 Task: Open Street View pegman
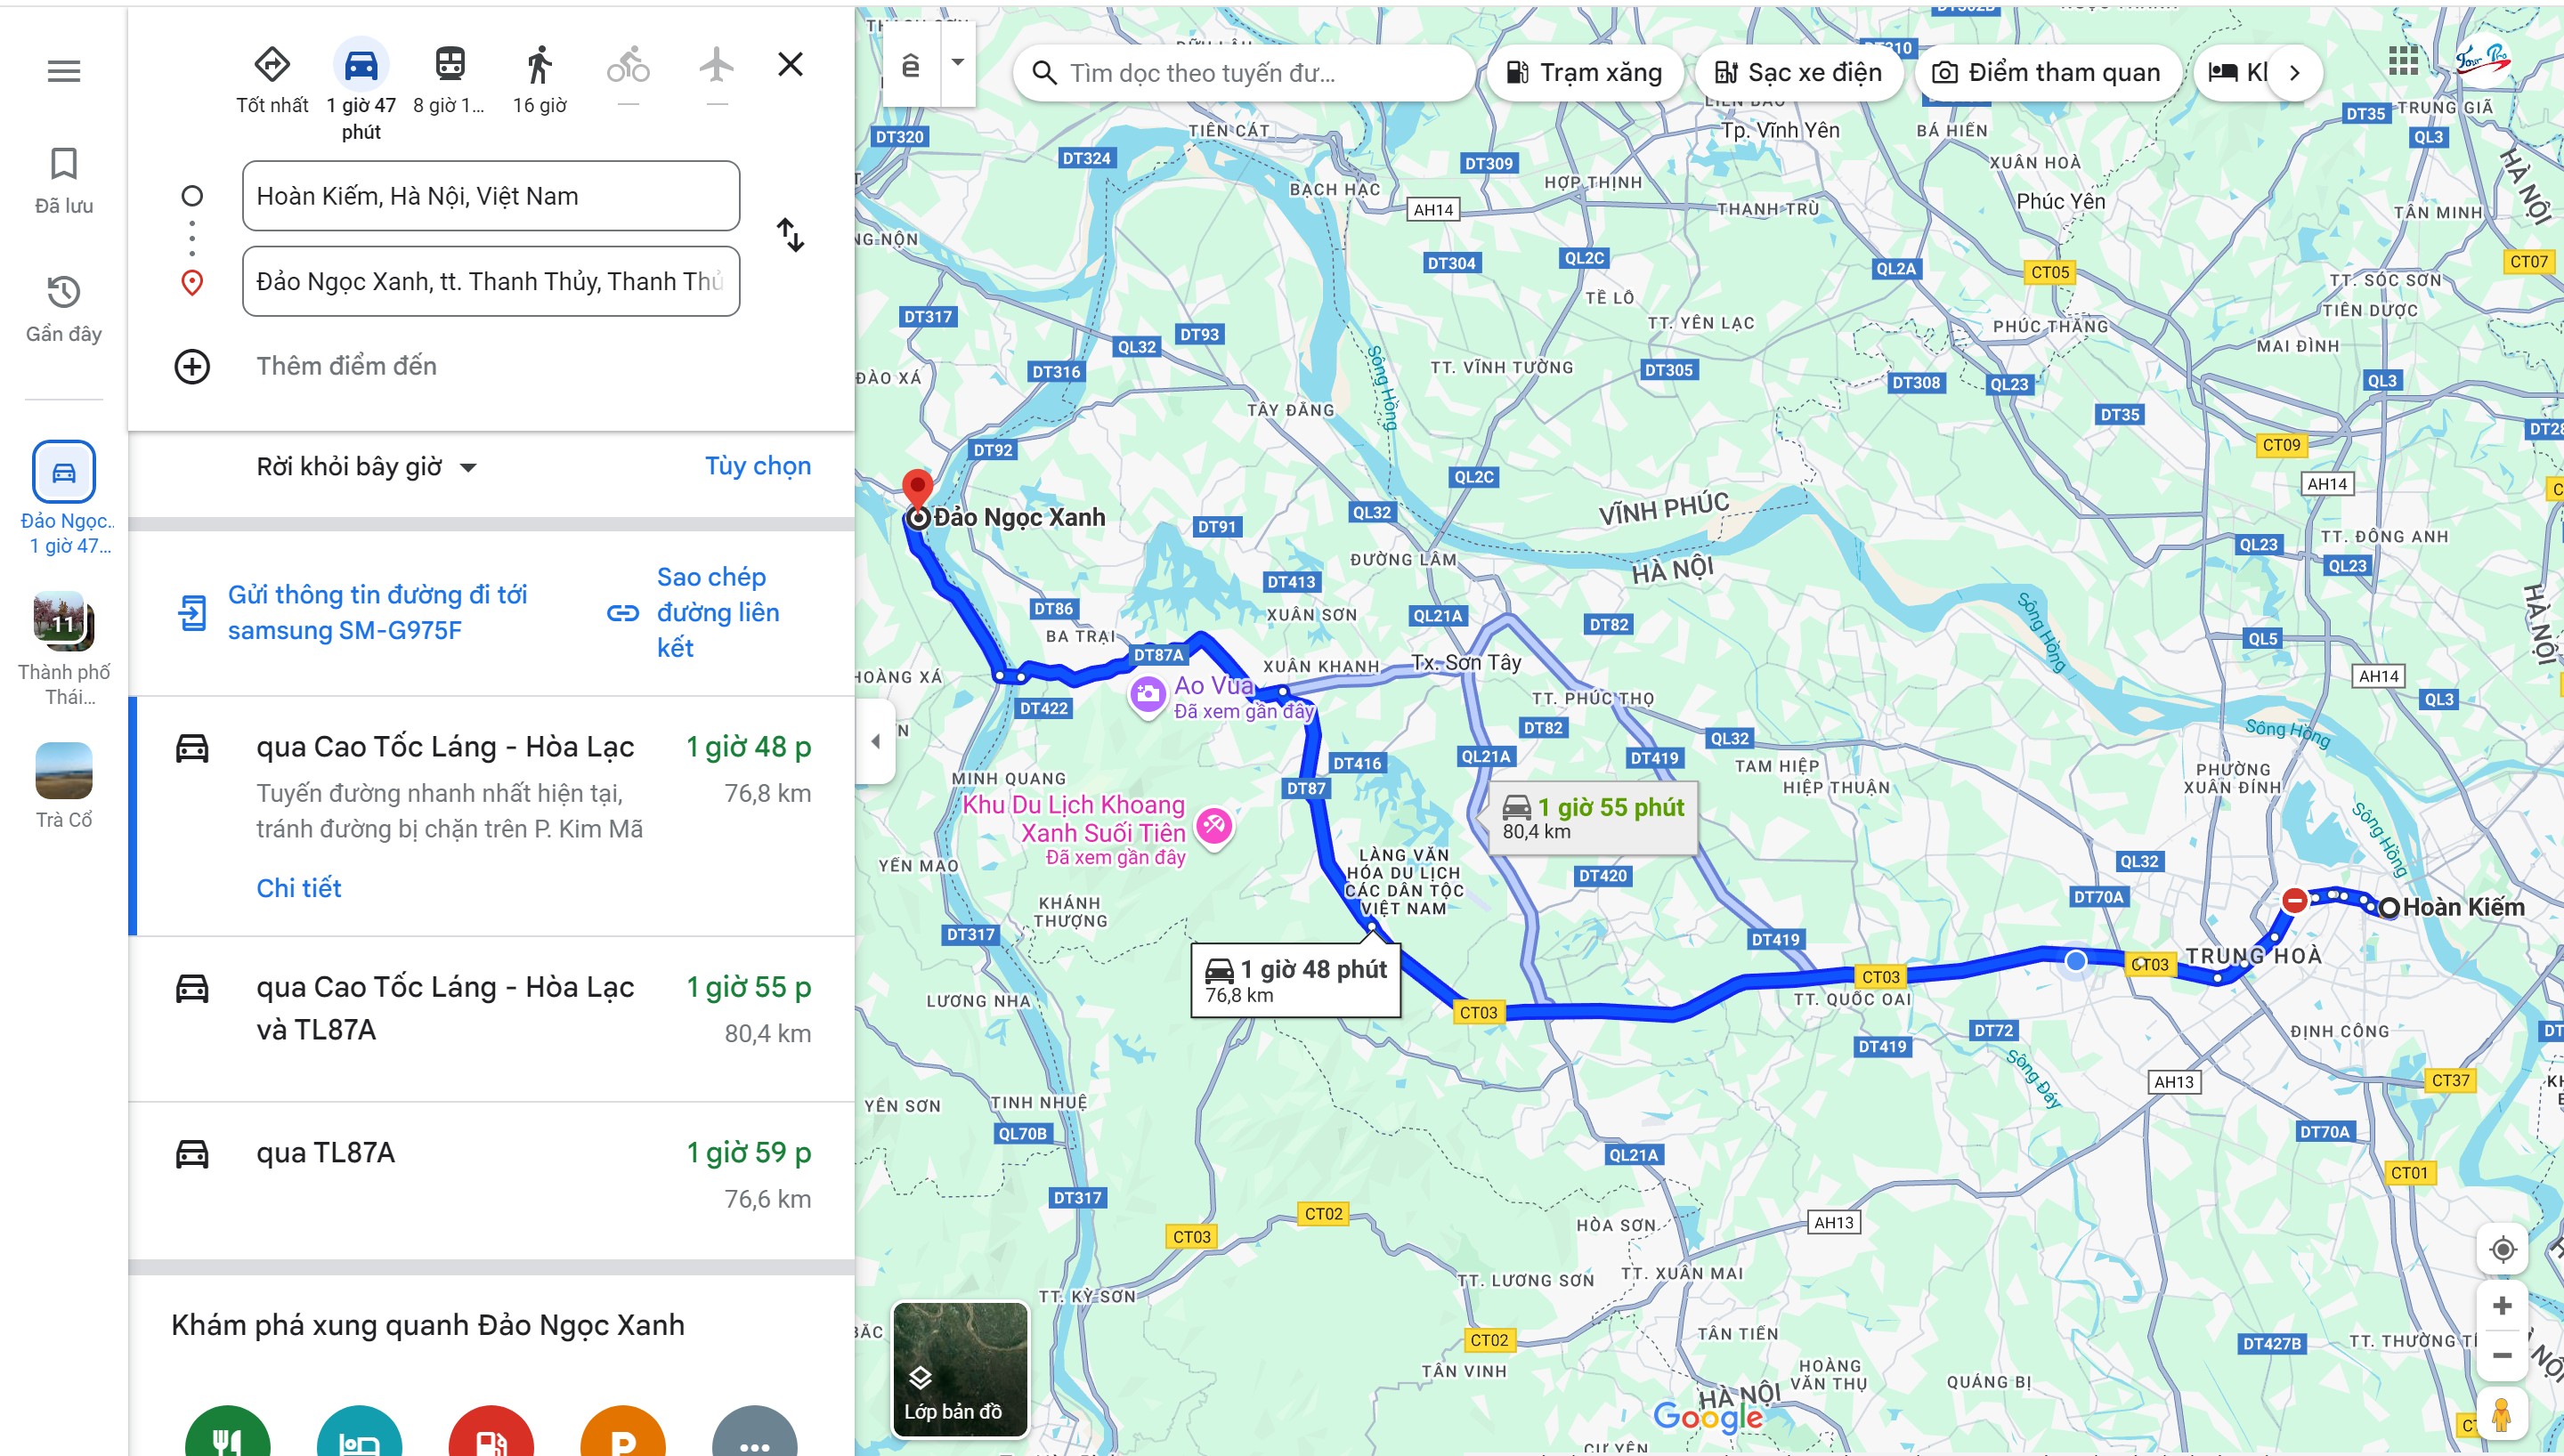click(x=2502, y=1415)
